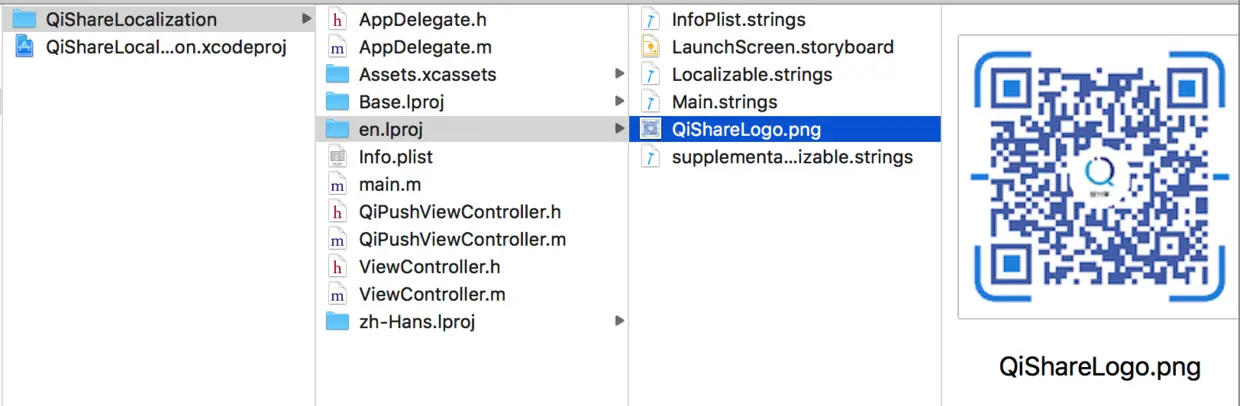Image resolution: width=1240 pixels, height=406 pixels.
Task: Click the Assets.xcassets folder icon
Action: 337,75
